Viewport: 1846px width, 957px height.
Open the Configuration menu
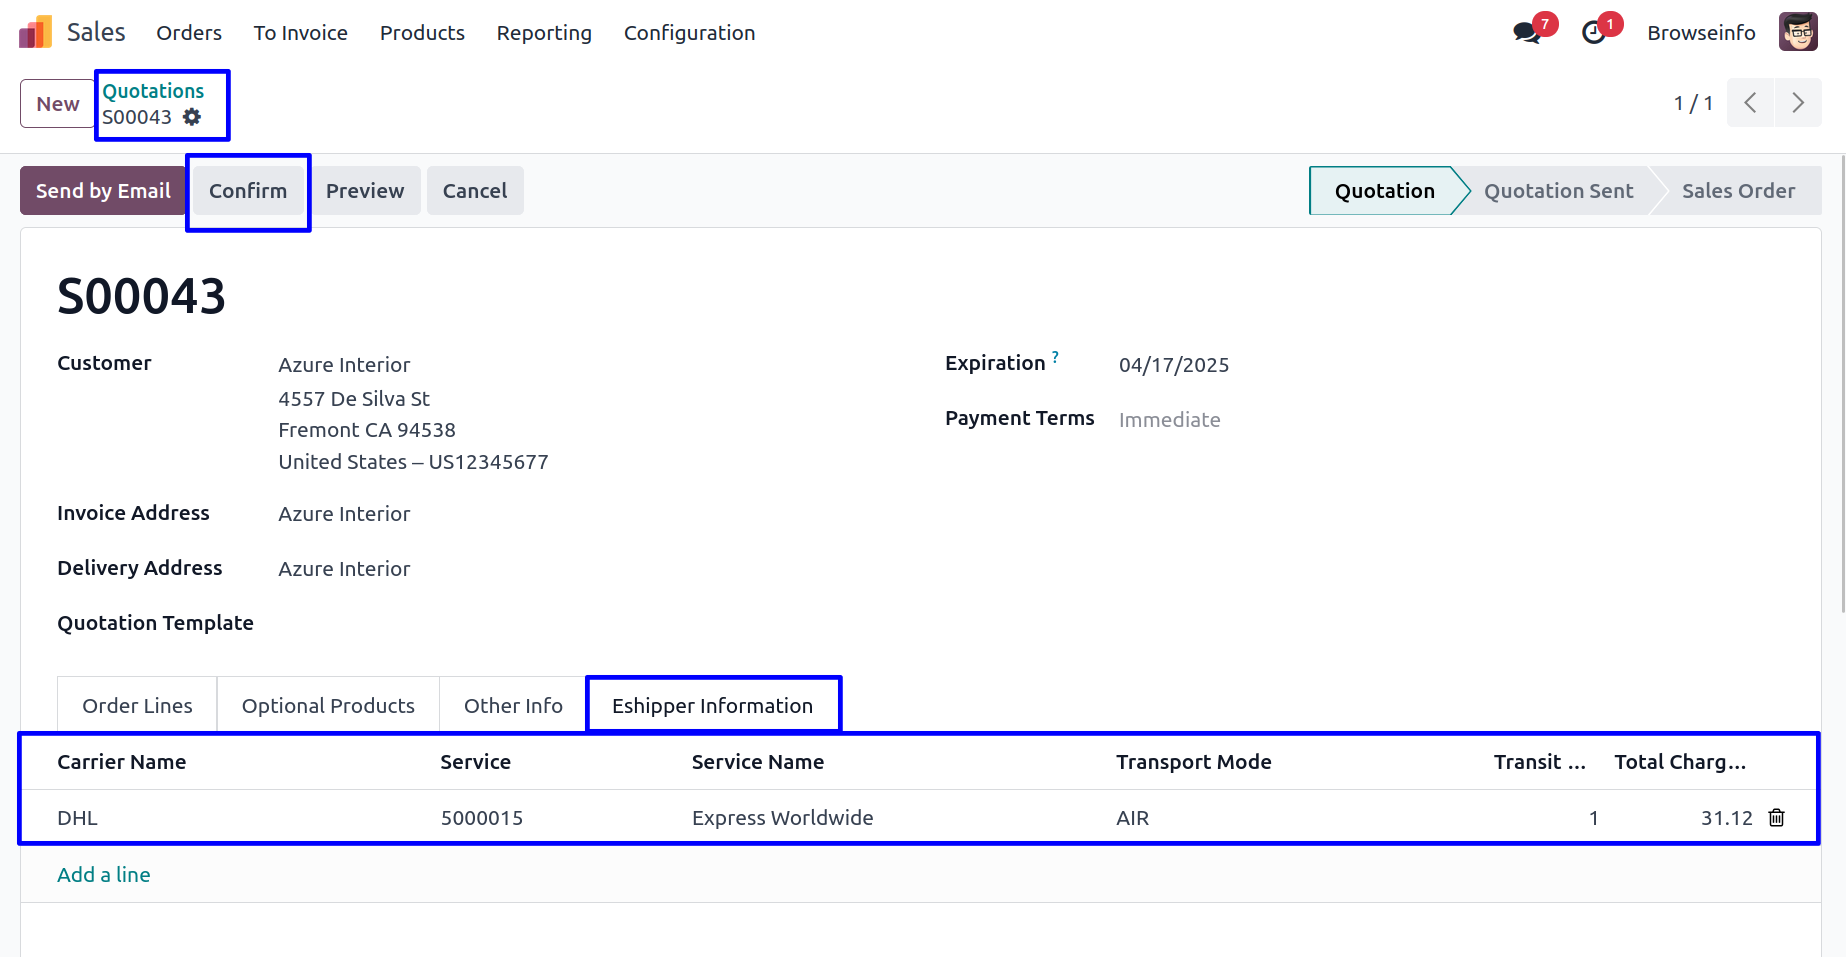point(689,33)
